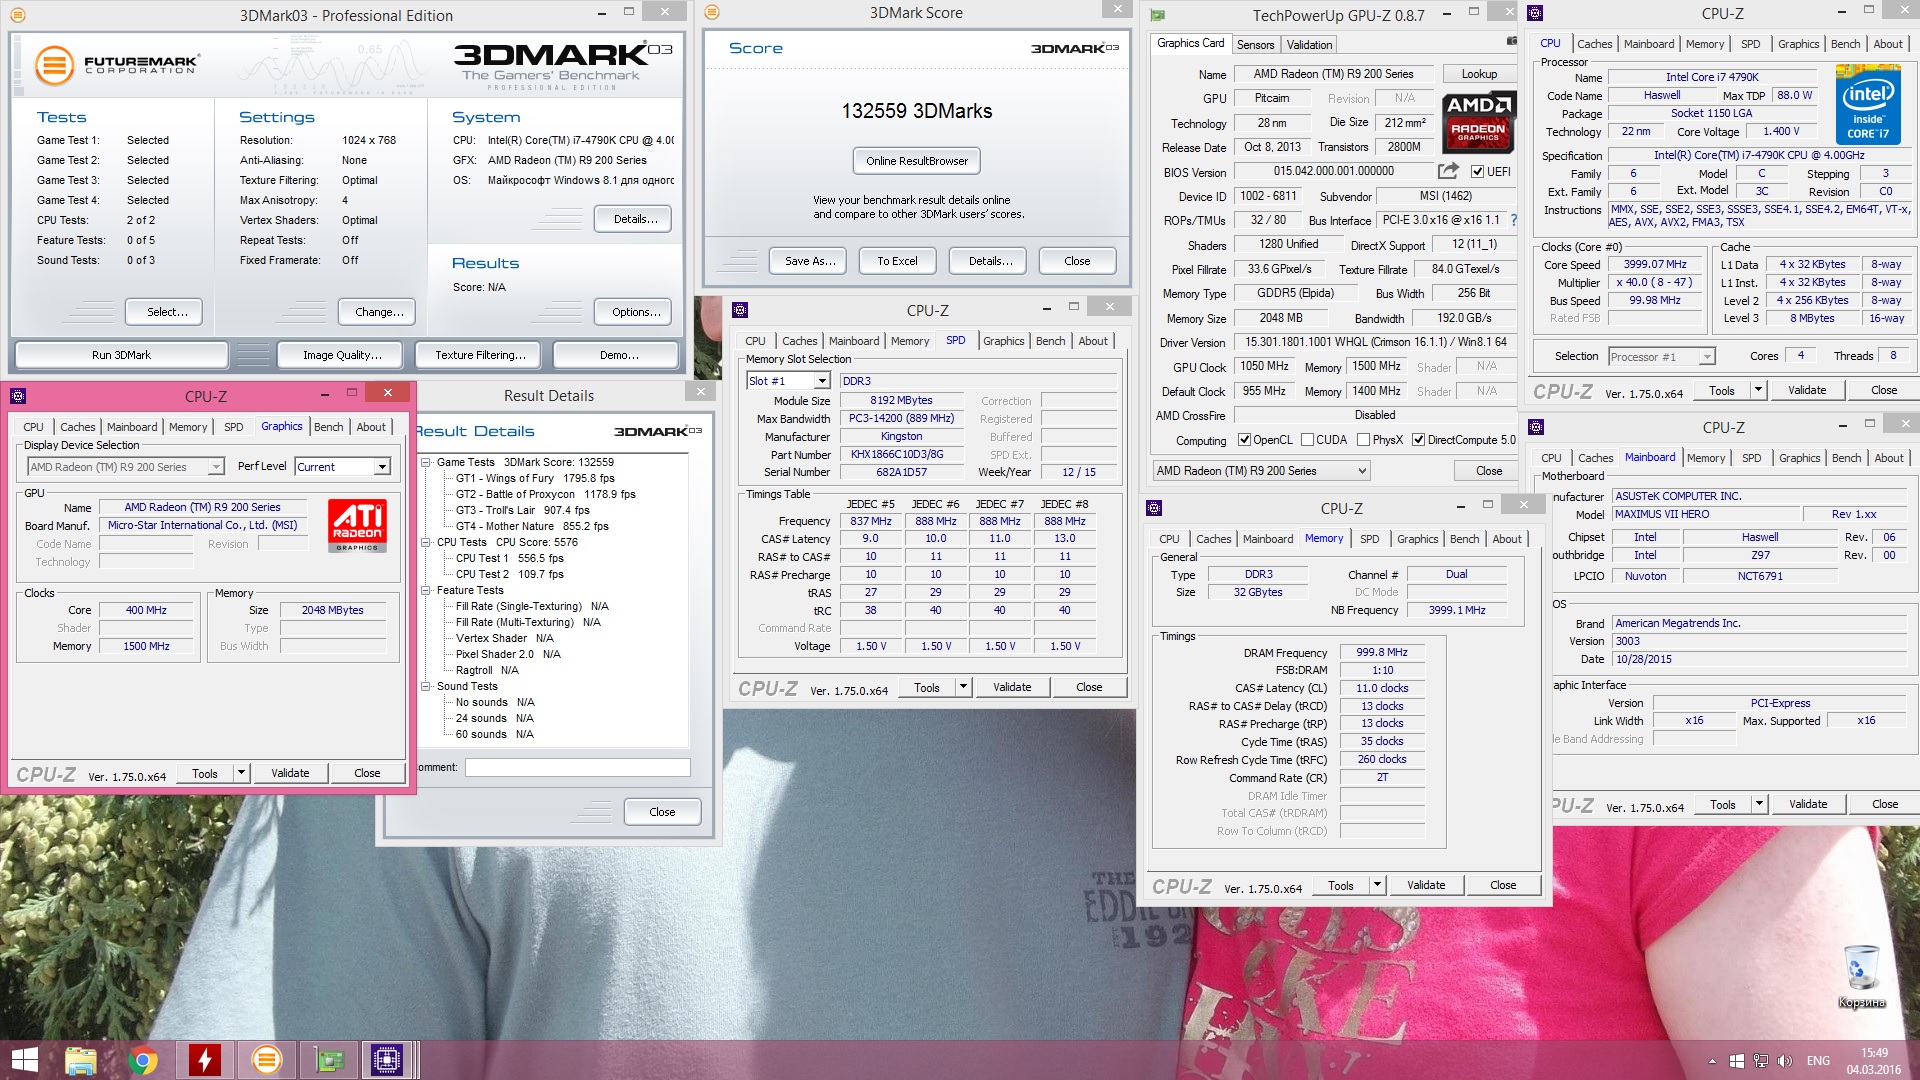This screenshot has width=1920, height=1080.
Task: Open File Explorer from the taskbar
Action: 80,1060
